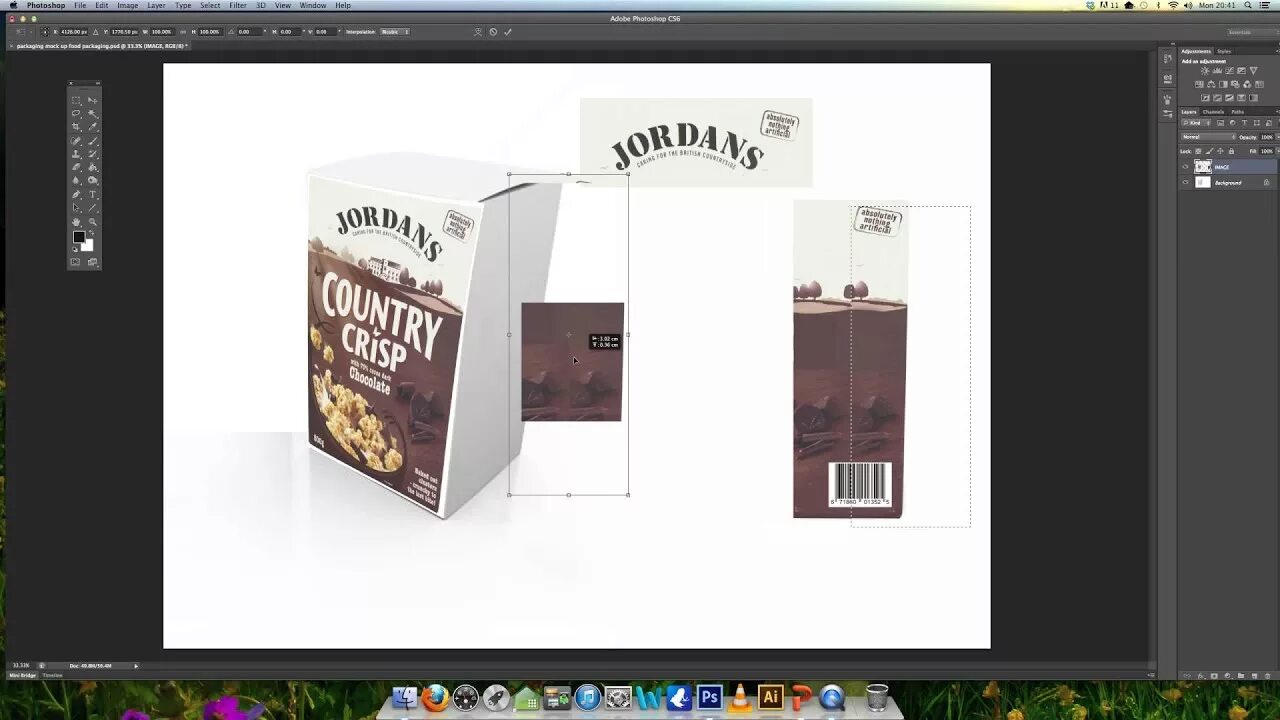The height and width of the screenshot is (720, 1280).
Task: Select the Pen tool
Action: click(76, 194)
